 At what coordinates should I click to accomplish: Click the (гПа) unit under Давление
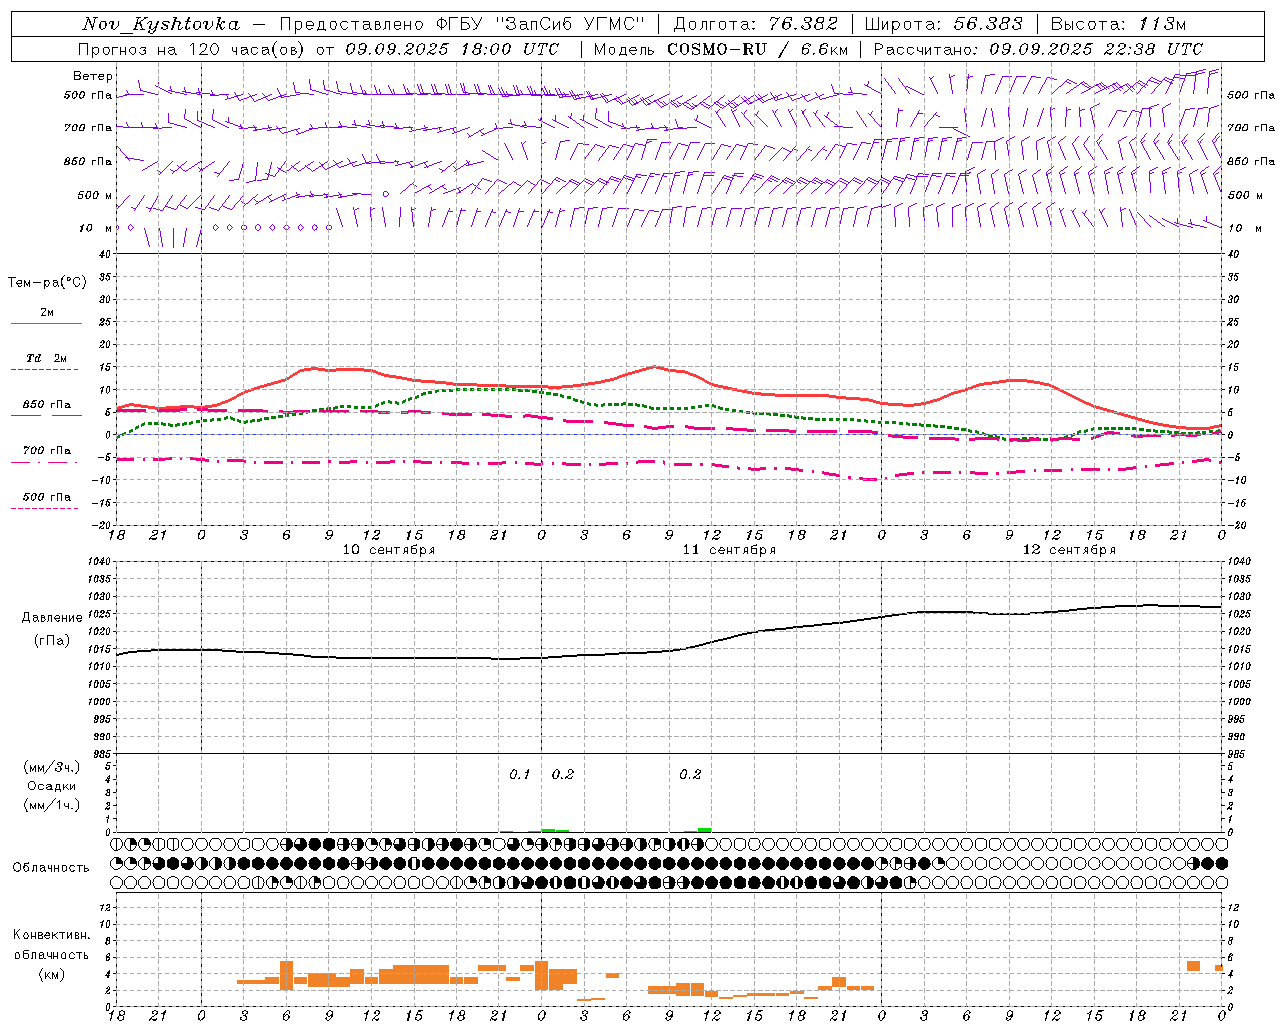[51, 641]
